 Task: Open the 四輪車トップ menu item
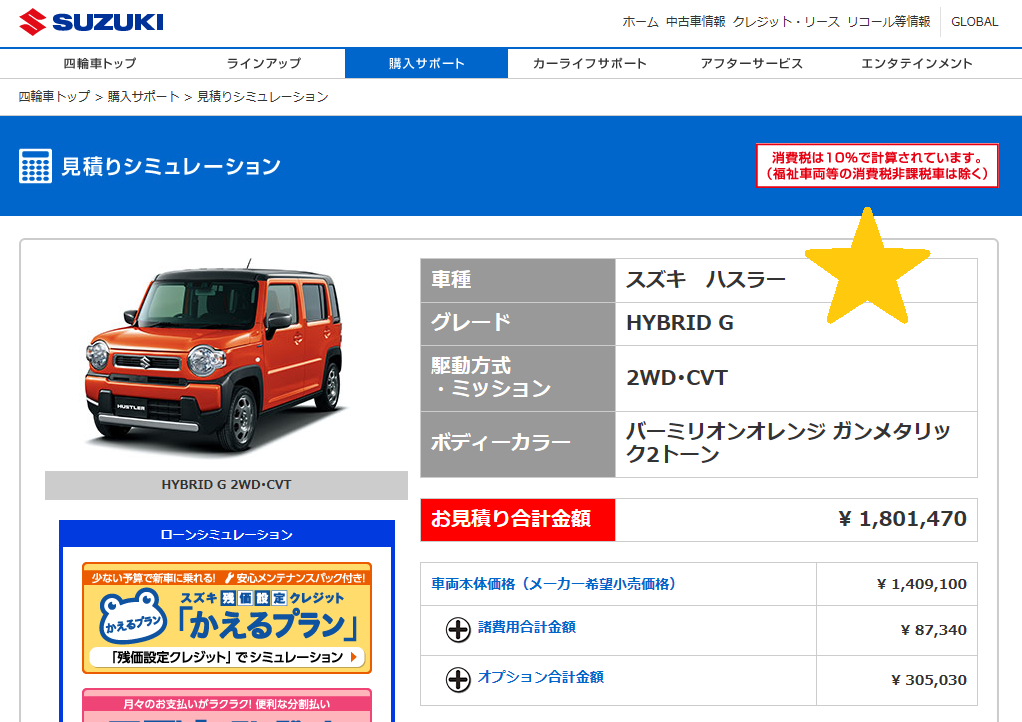pyautogui.click(x=100, y=63)
